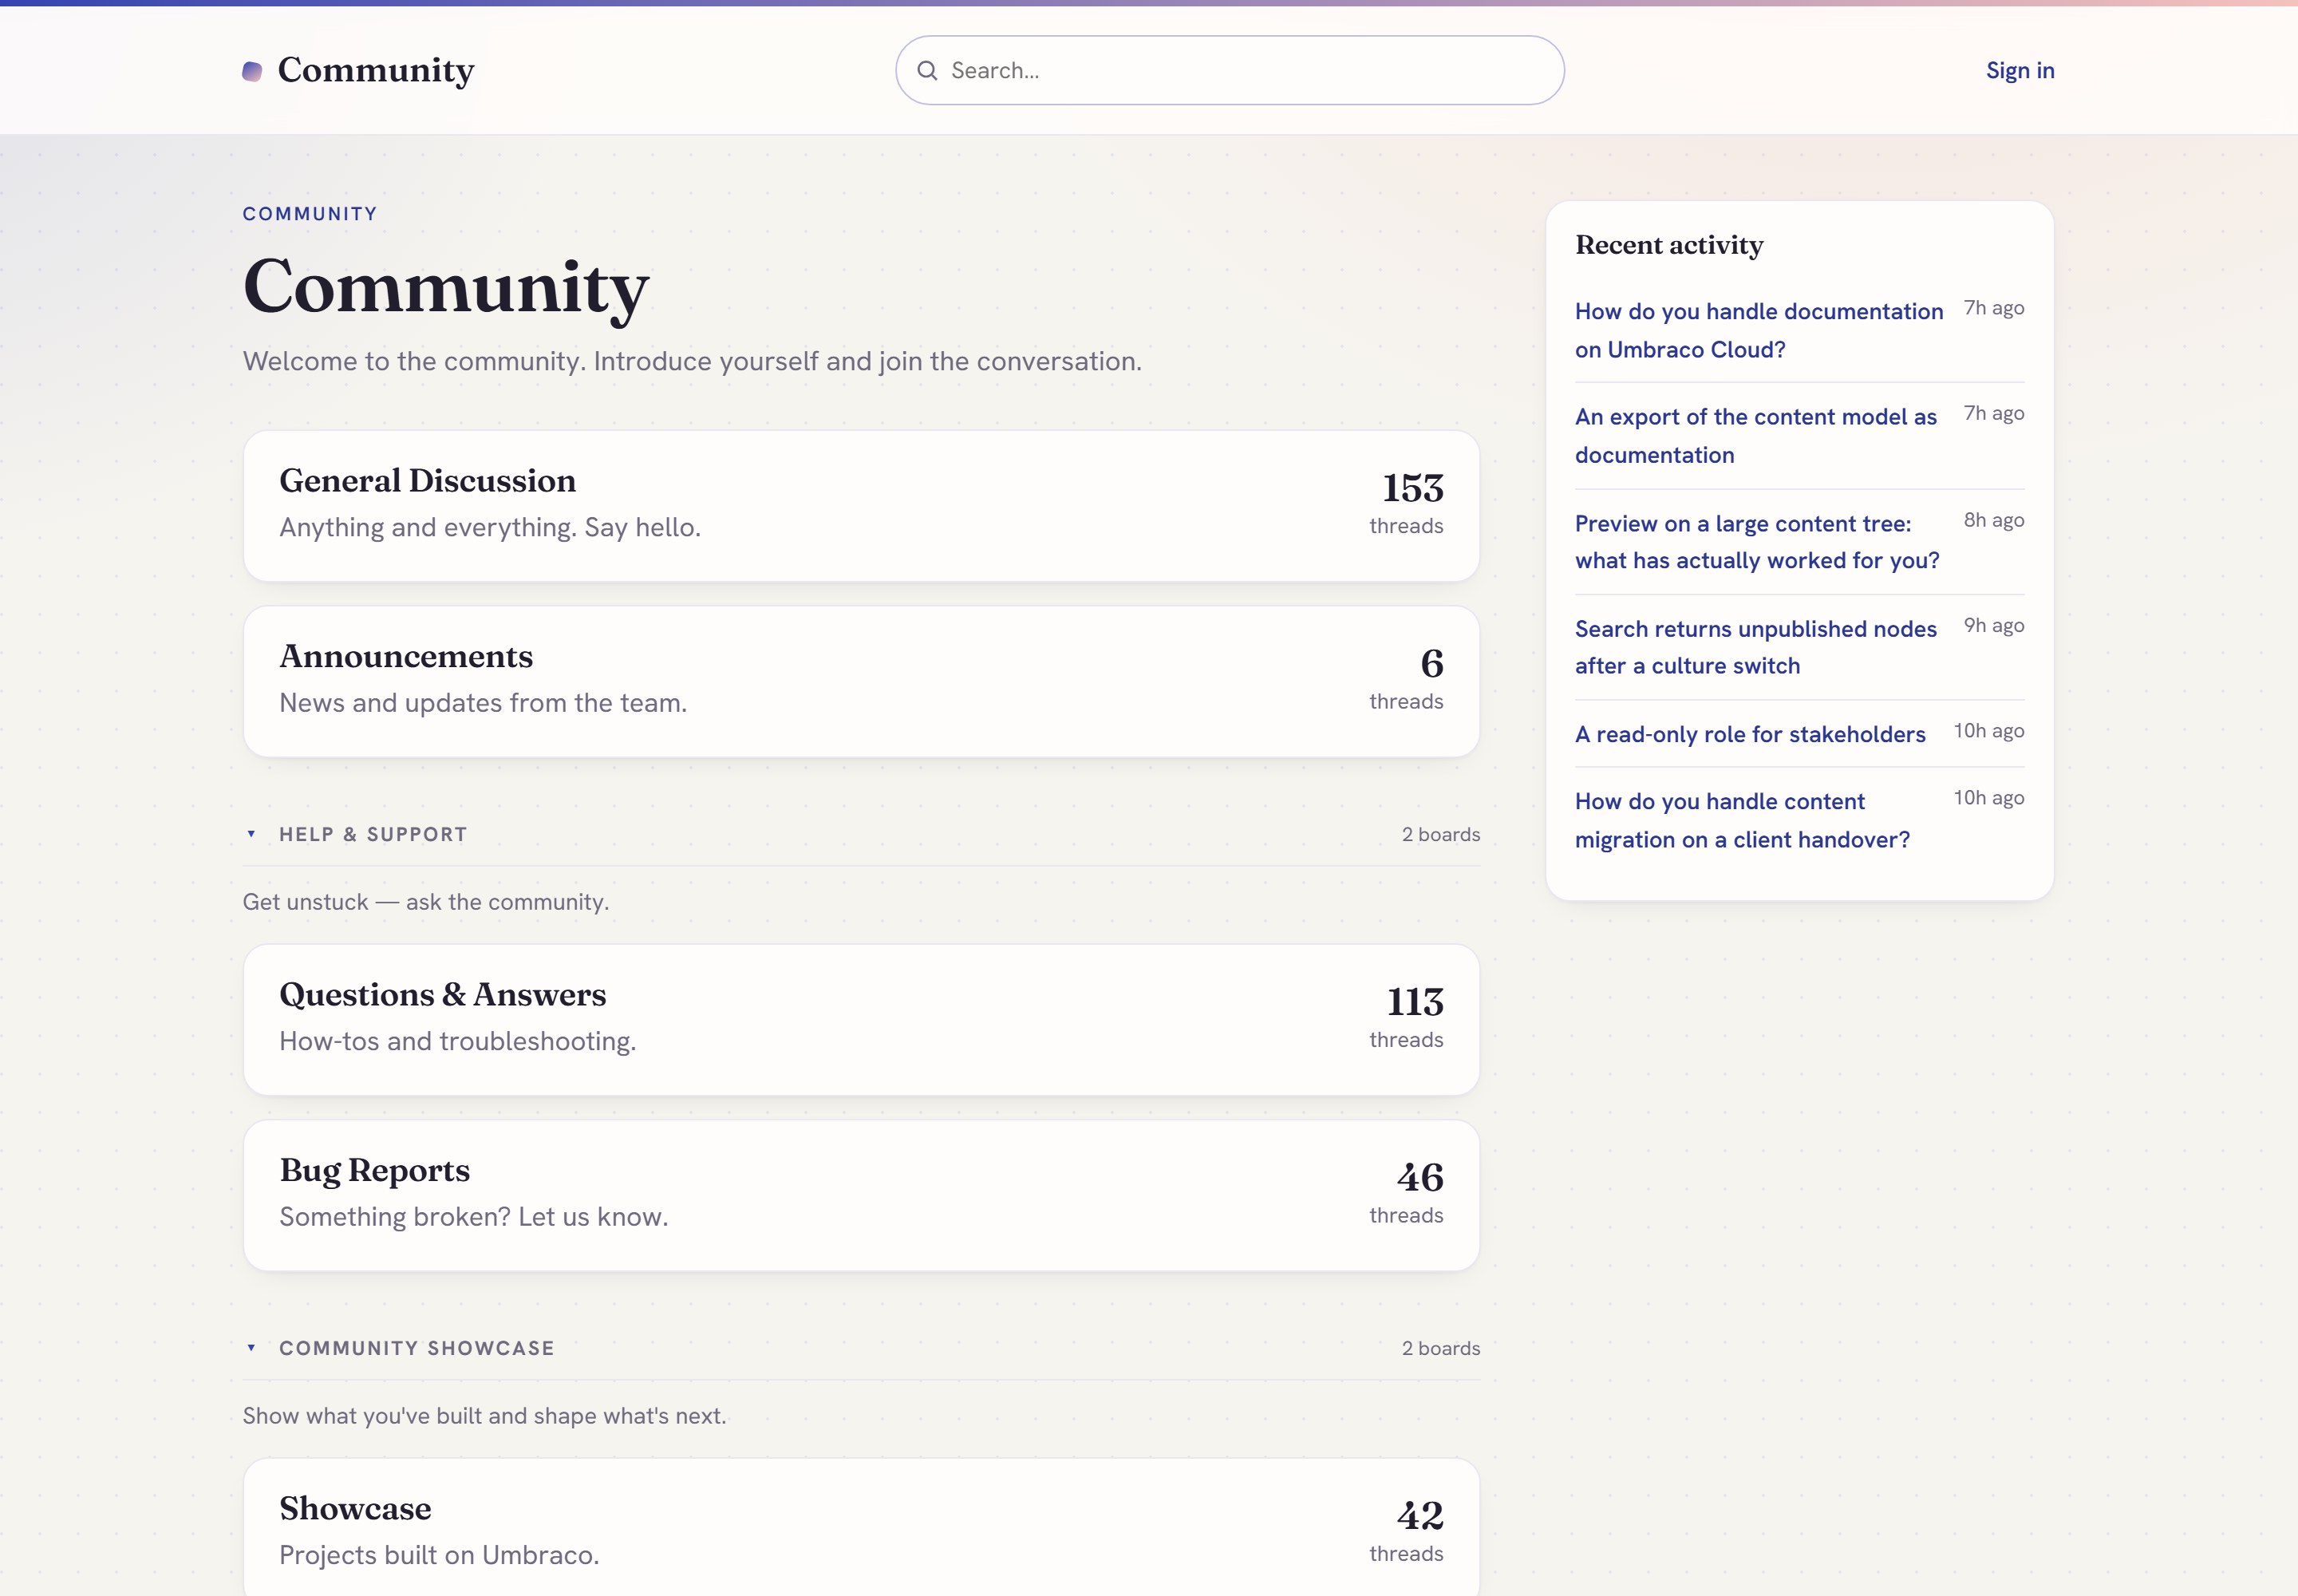Go to Community site title in header
This screenshot has width=2298, height=1596.
point(376,70)
